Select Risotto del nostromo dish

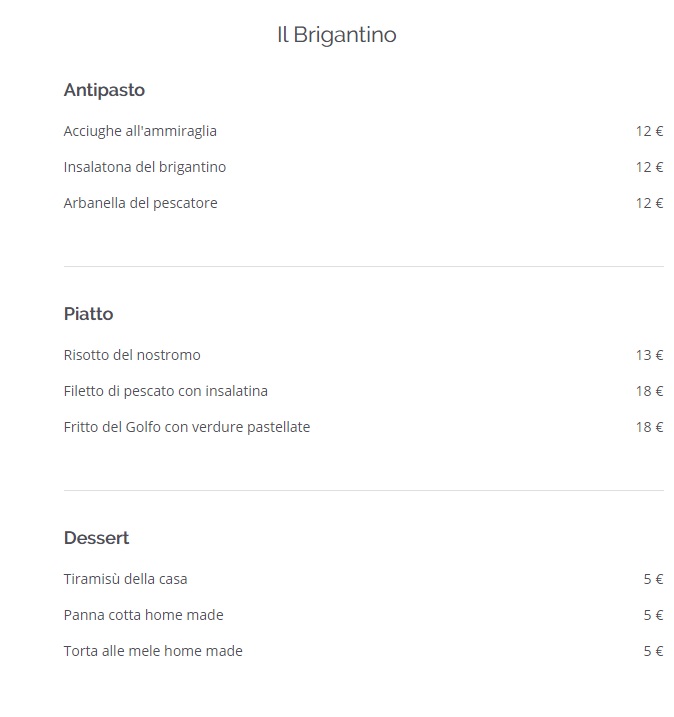point(132,355)
